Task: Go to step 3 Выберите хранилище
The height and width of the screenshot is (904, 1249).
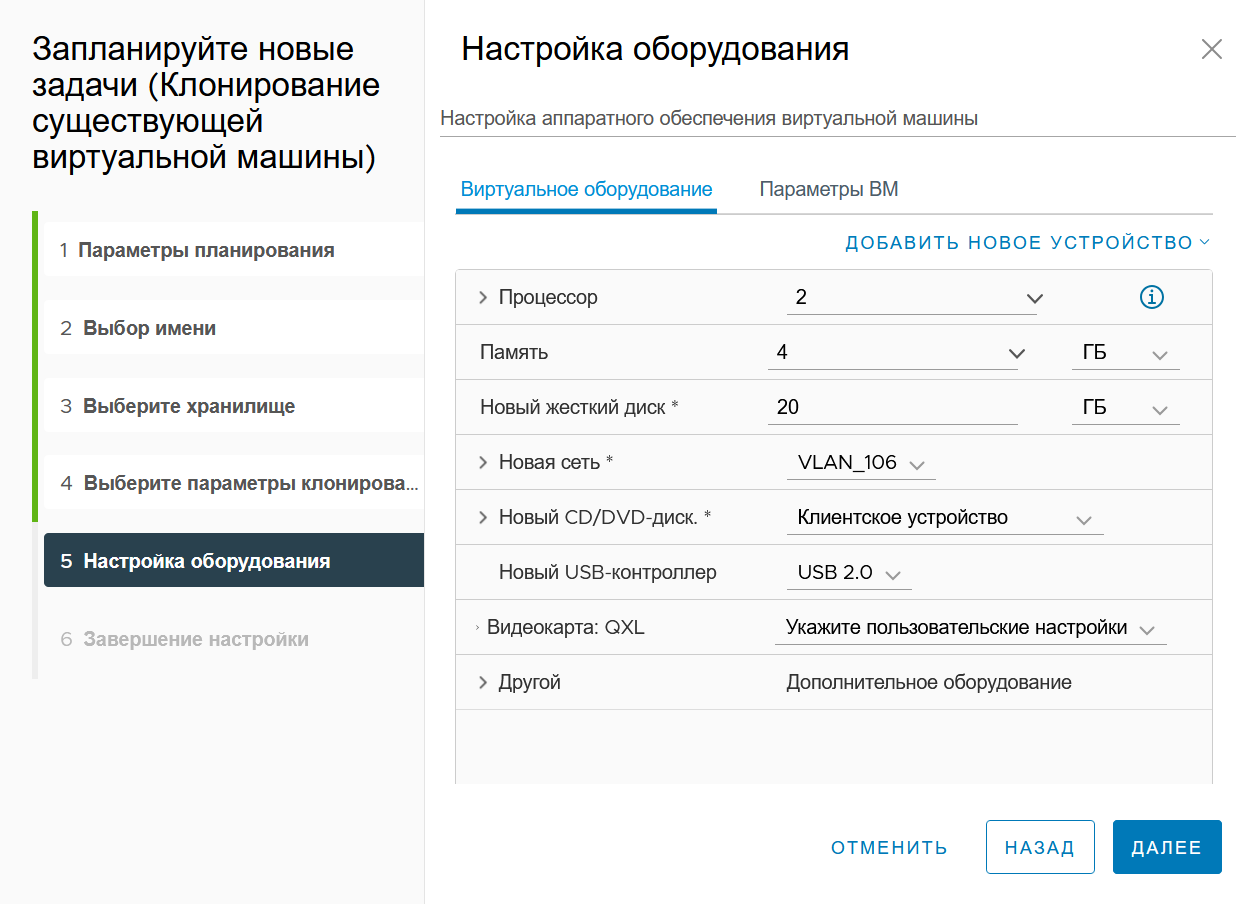Action: point(234,406)
